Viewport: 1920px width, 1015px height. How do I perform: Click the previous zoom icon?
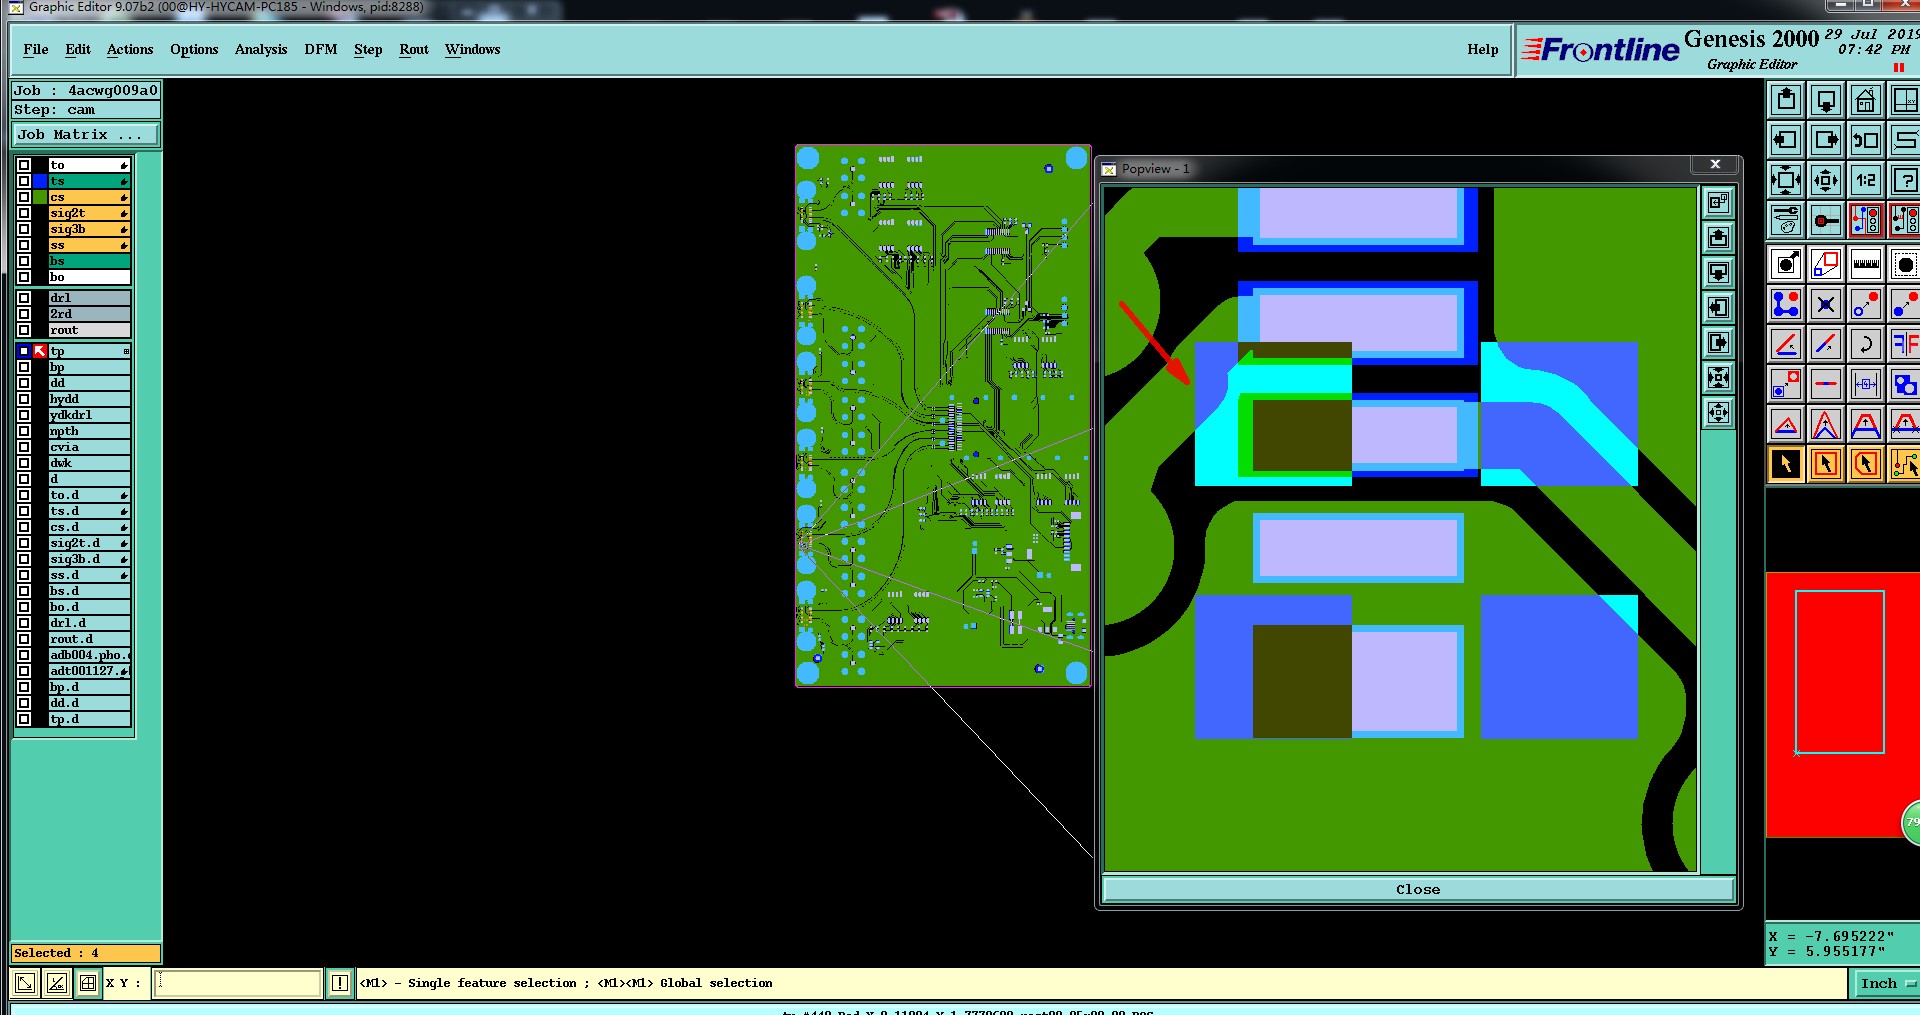pos(1866,140)
